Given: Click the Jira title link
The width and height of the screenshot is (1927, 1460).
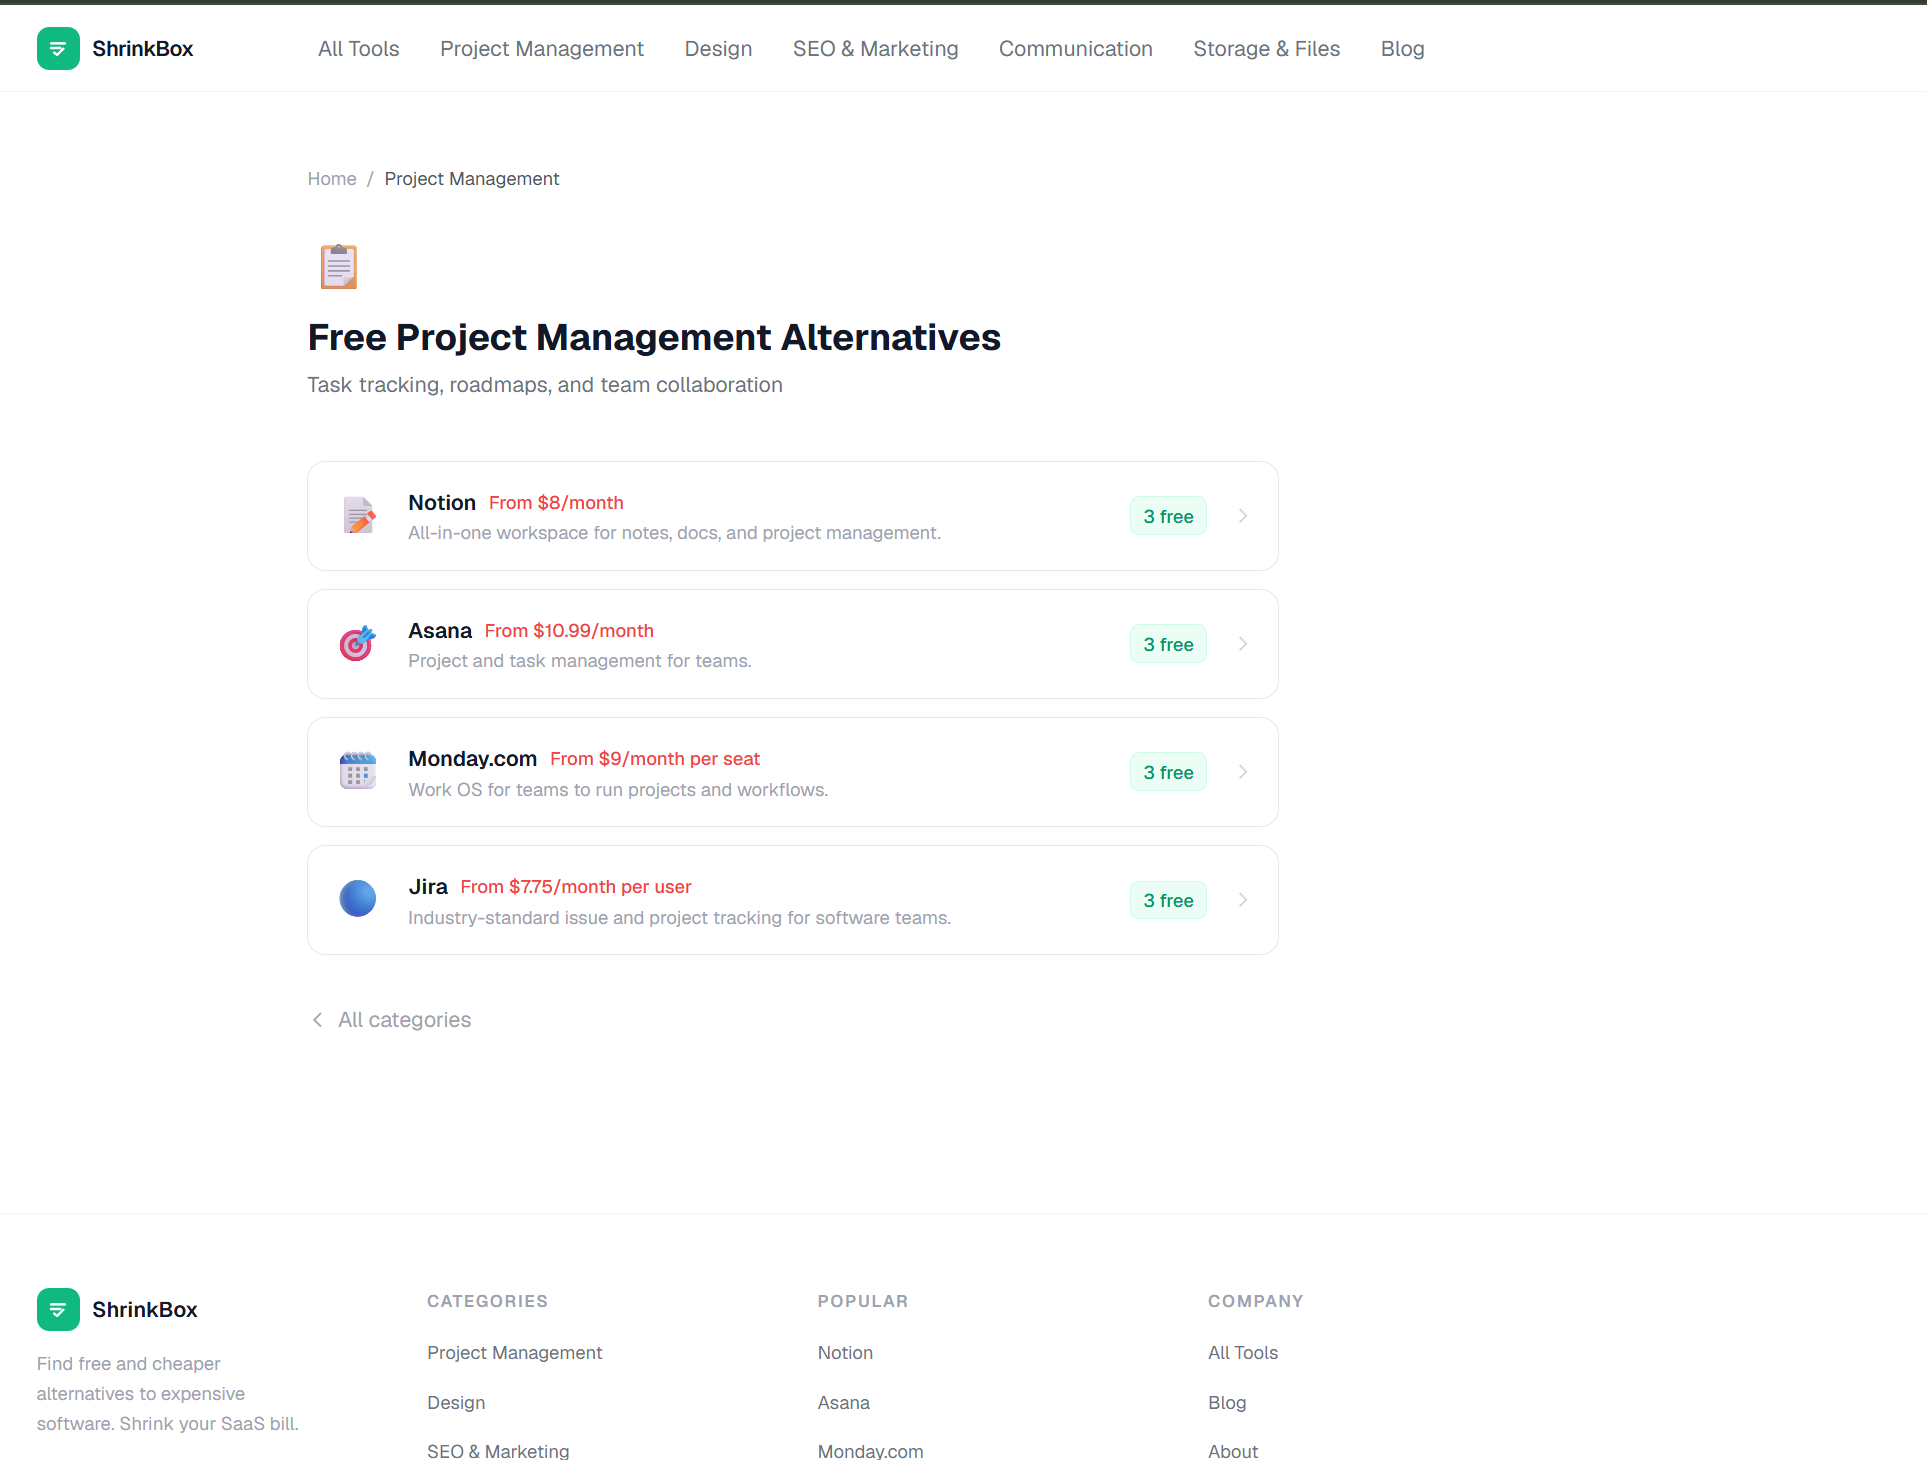Looking at the screenshot, I should pyautogui.click(x=428, y=887).
